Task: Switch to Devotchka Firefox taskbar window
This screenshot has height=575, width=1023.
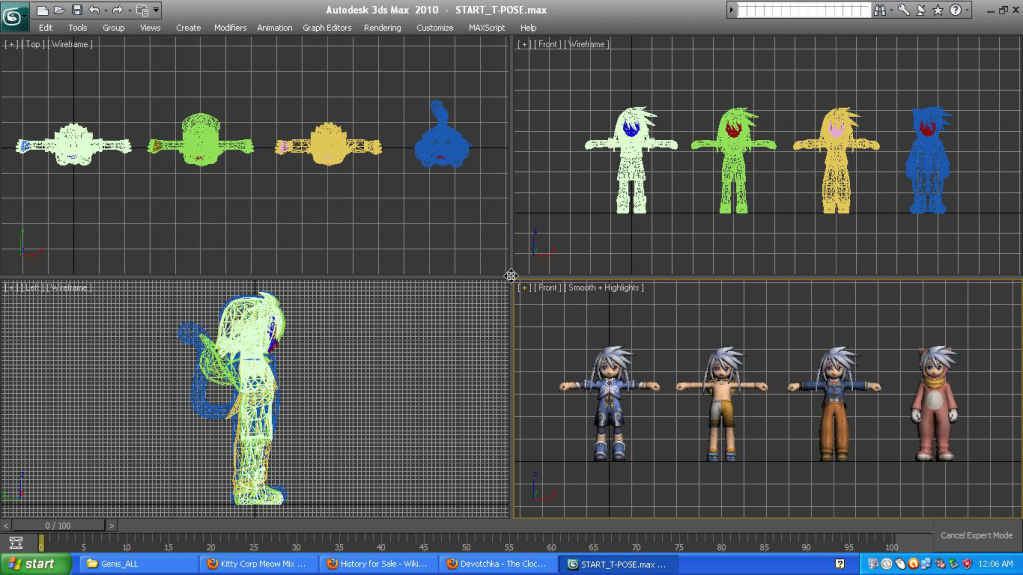Action: [x=499, y=564]
